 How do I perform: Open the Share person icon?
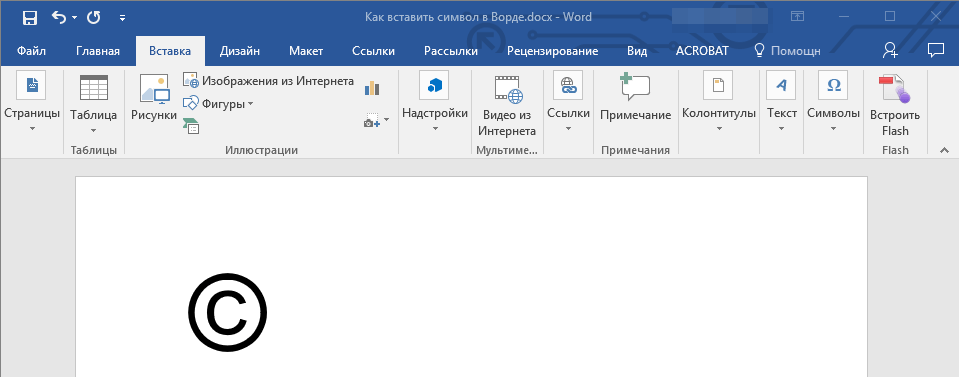[x=890, y=51]
